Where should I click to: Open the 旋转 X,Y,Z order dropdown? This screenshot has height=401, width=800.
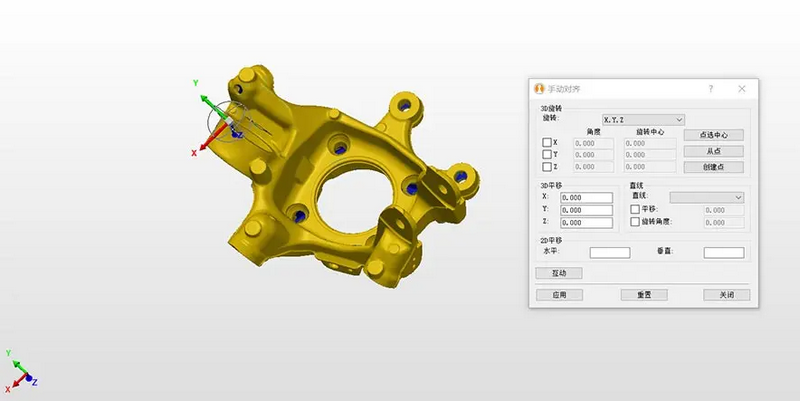click(x=636, y=120)
